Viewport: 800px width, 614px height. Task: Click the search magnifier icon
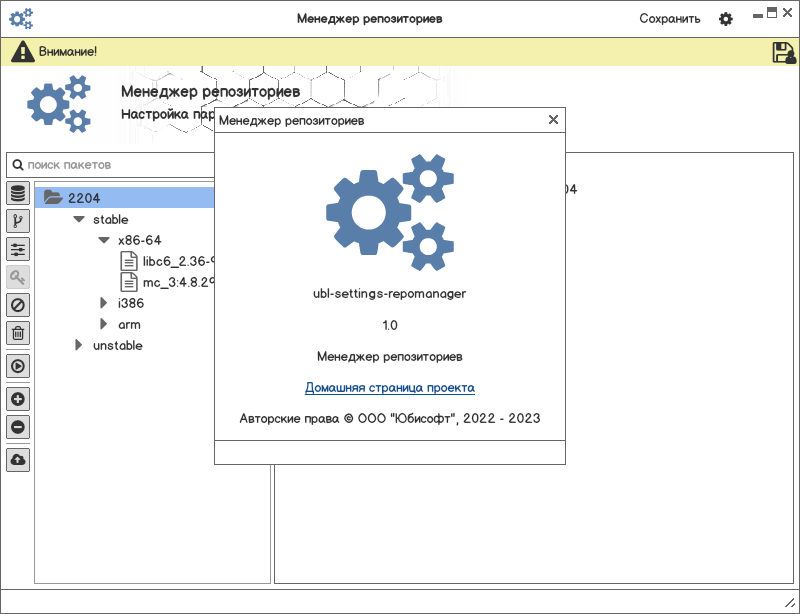click(18, 165)
